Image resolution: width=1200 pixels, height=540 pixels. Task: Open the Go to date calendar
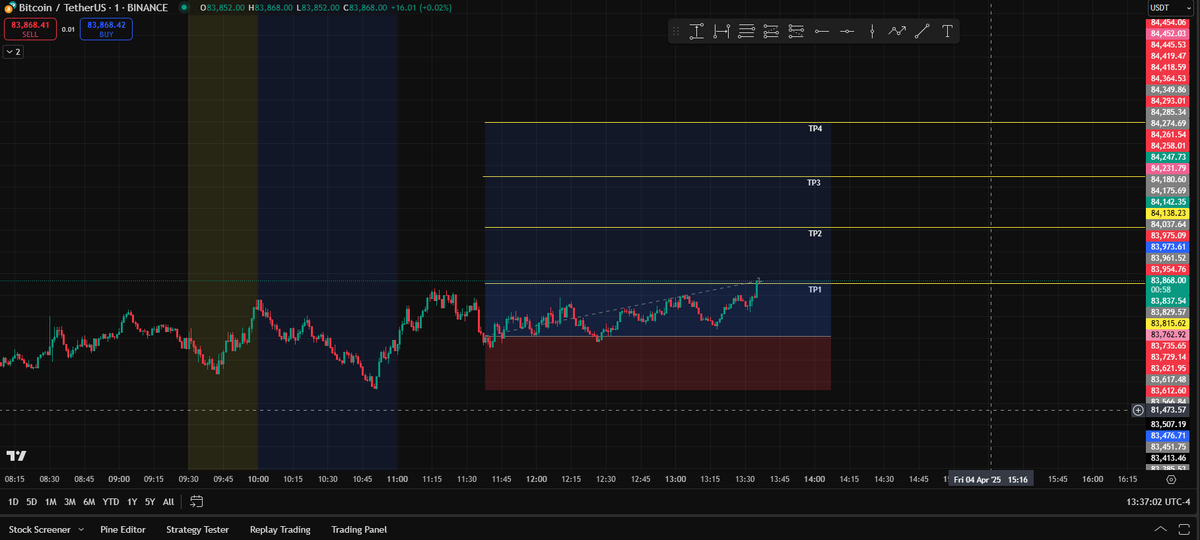click(196, 501)
